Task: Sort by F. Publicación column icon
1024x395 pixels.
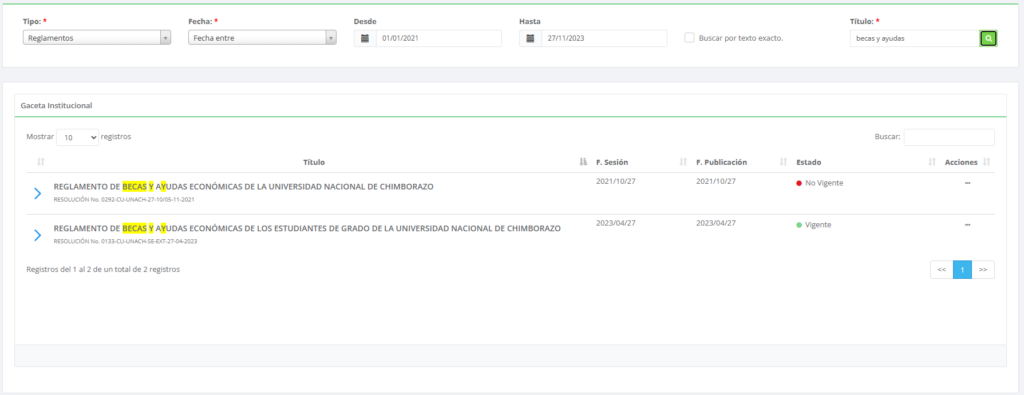Action: 783,162
